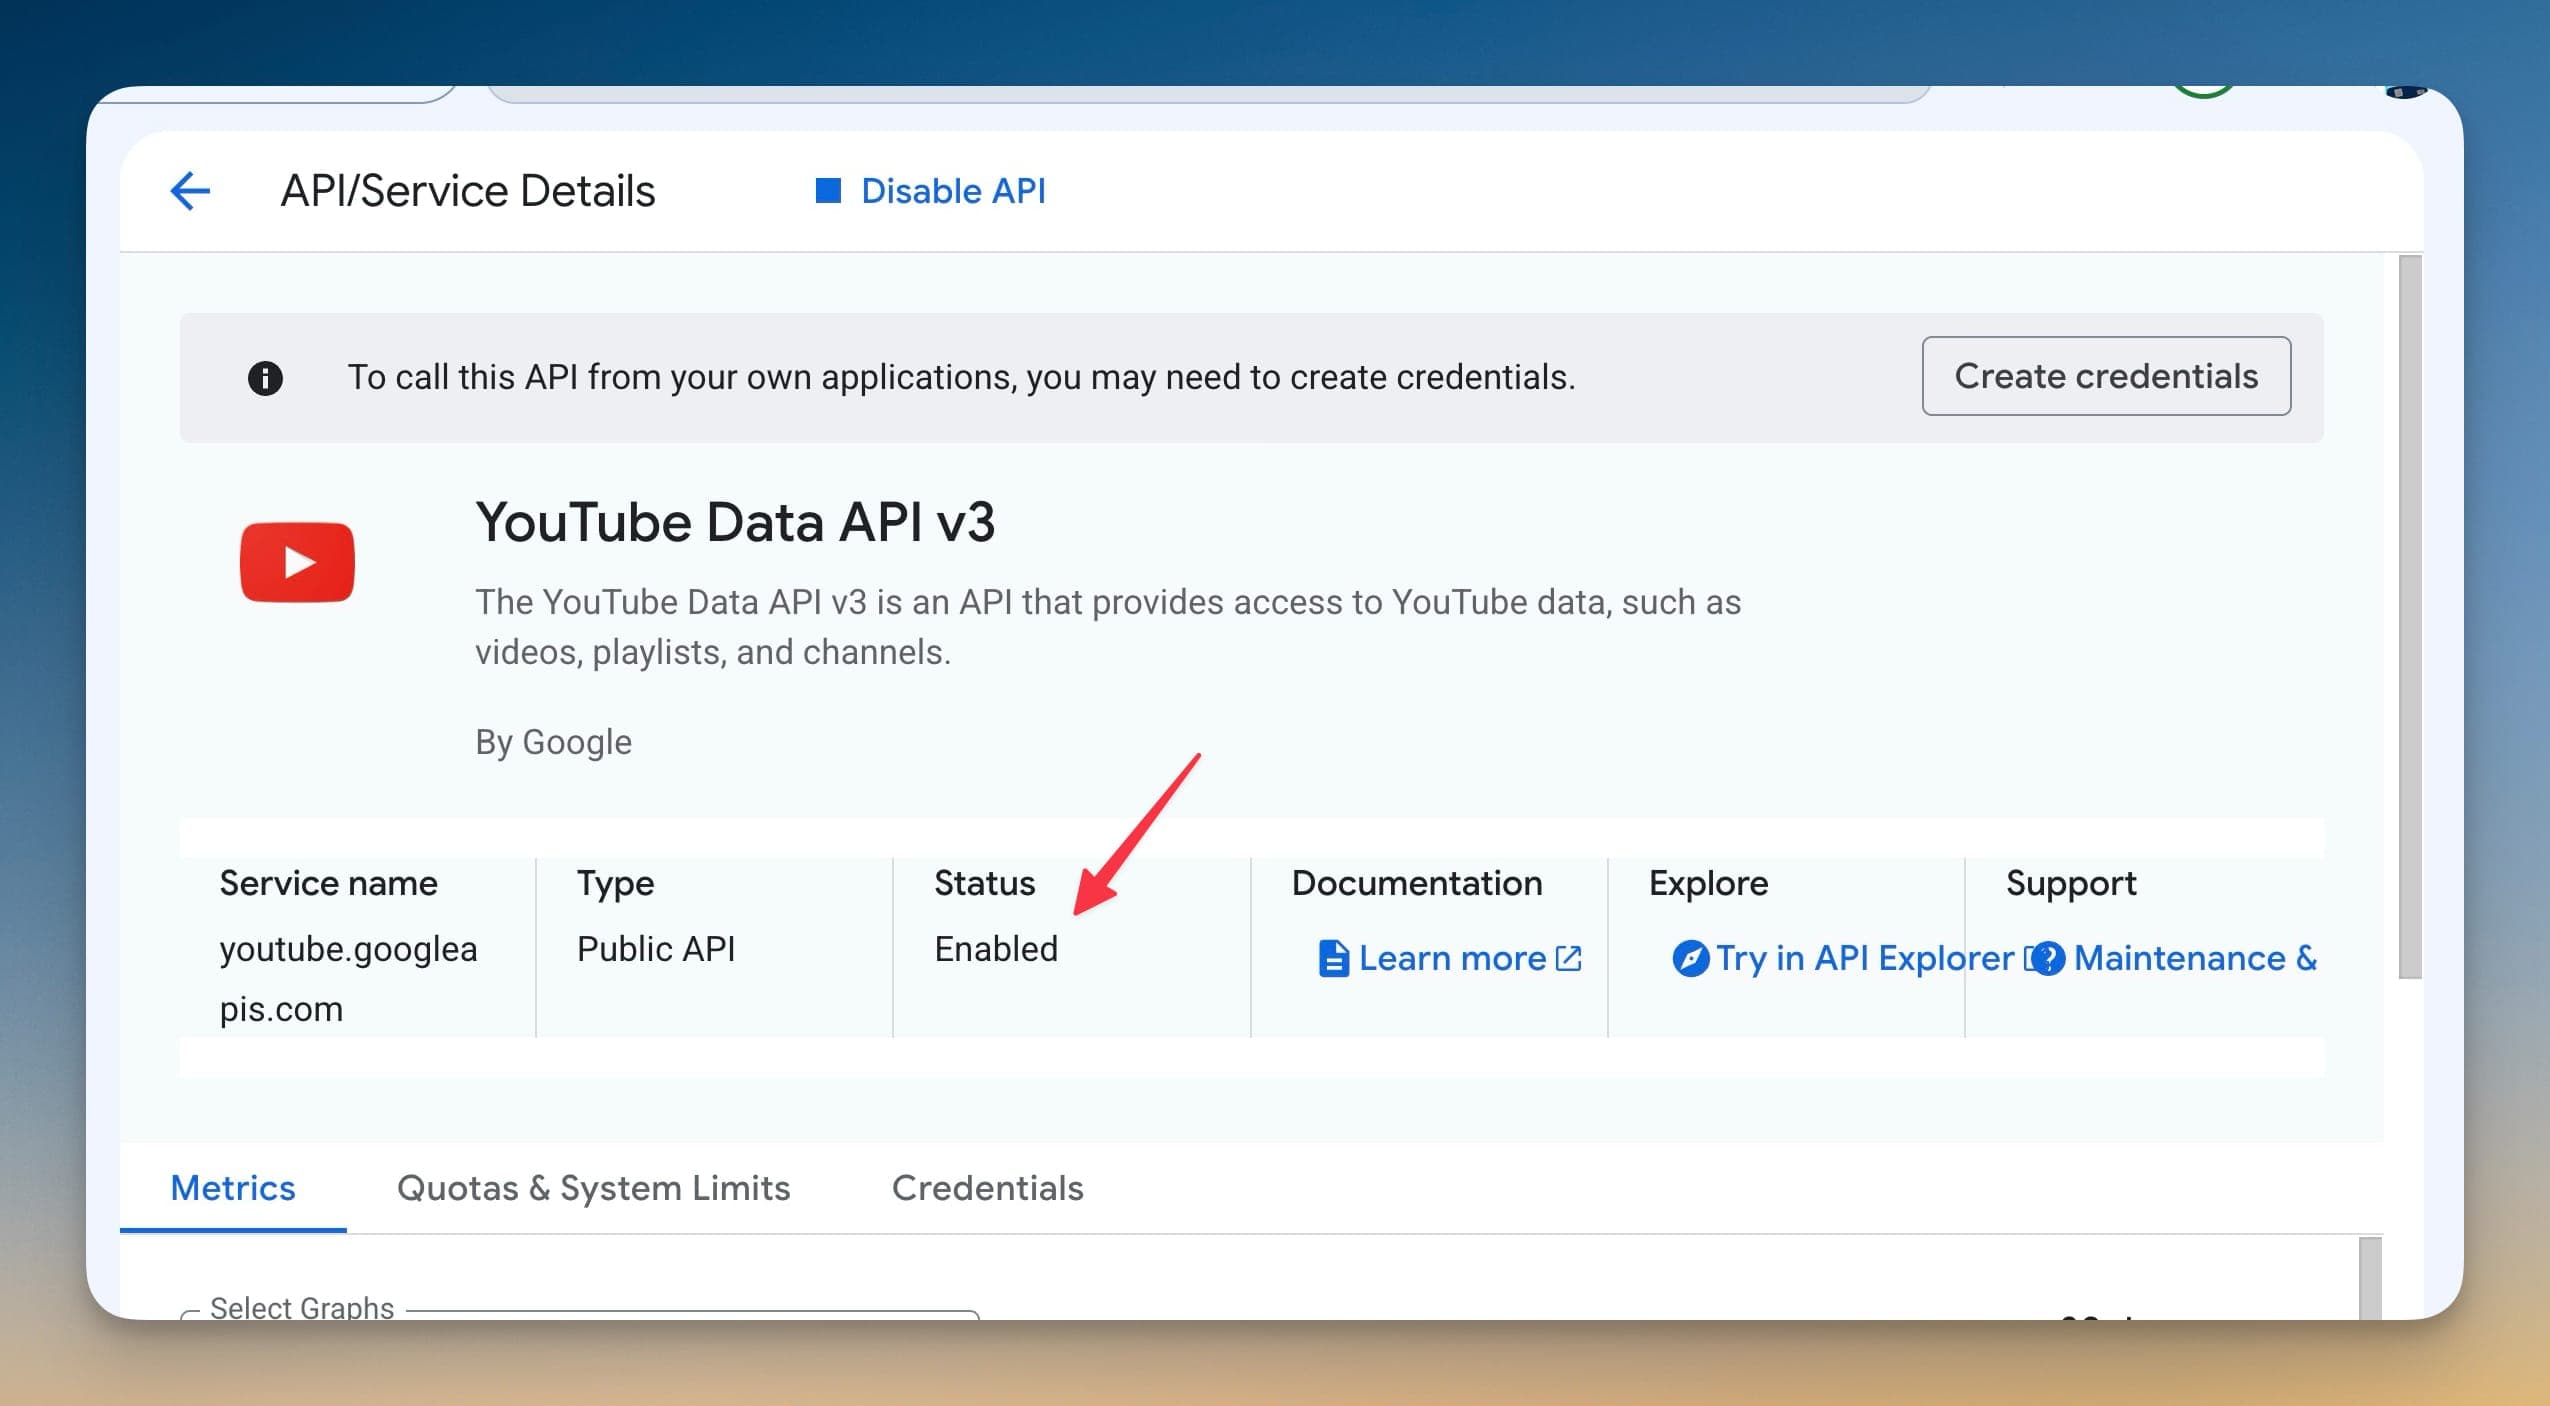The image size is (2550, 1406).
Task: Click the By Google text
Action: (553, 742)
